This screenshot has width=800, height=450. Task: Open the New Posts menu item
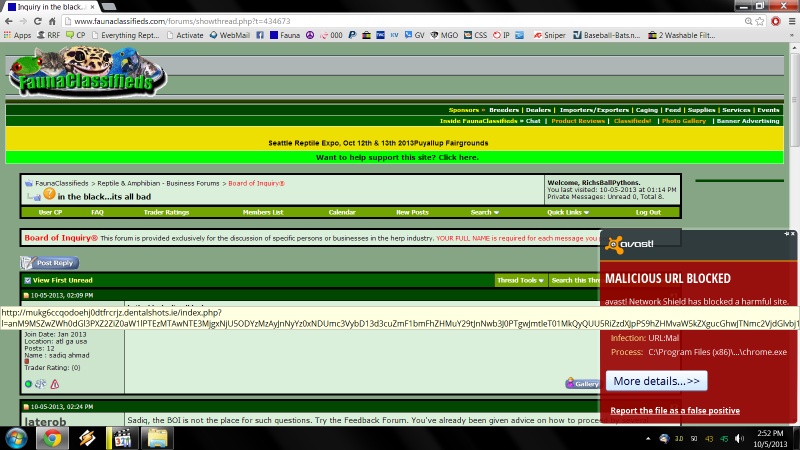pyautogui.click(x=412, y=212)
